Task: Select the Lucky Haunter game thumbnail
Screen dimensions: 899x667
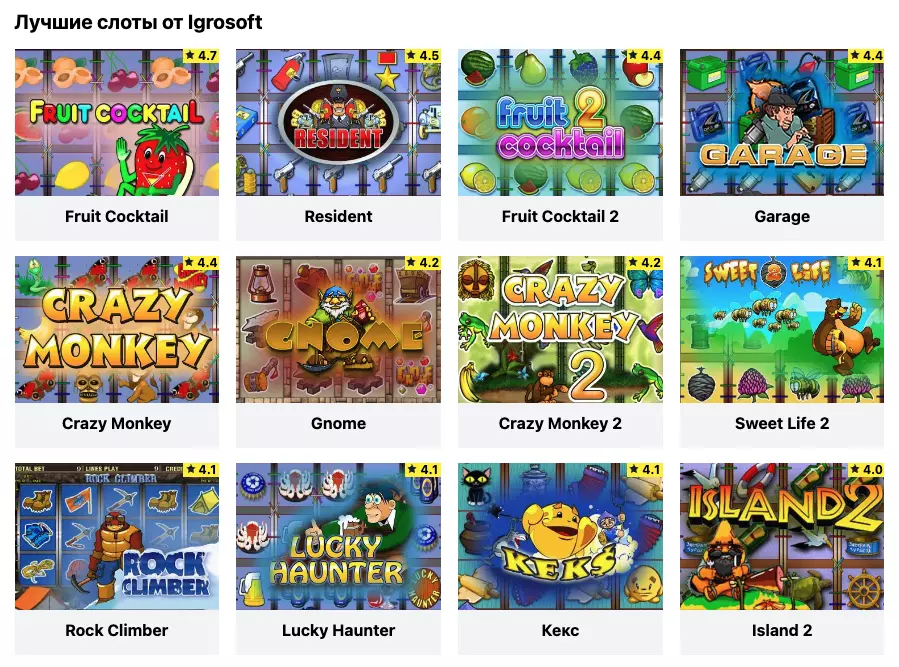Action: [x=338, y=536]
